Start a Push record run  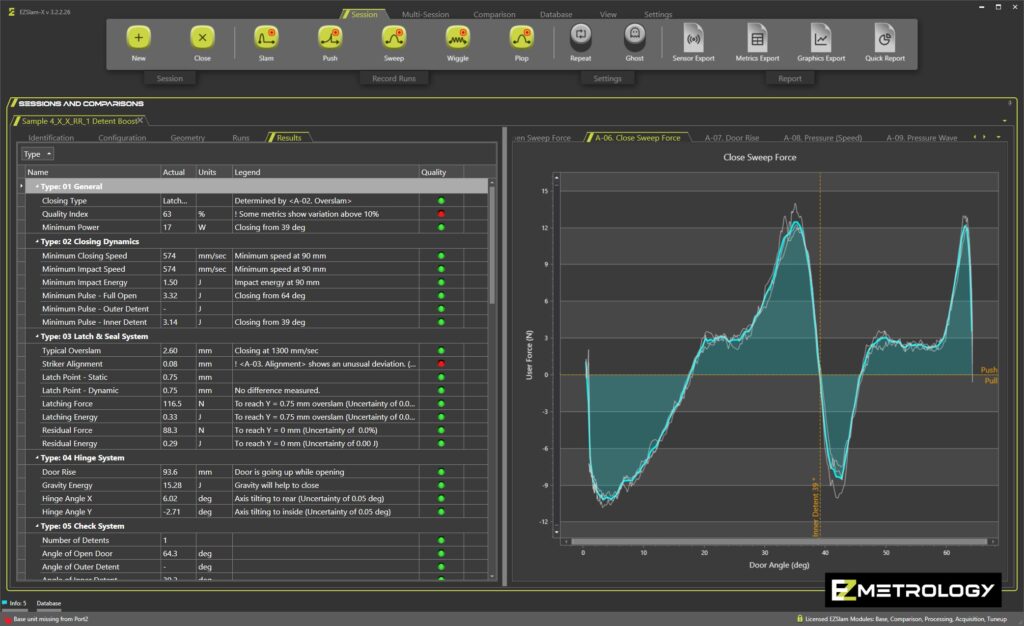[x=330, y=38]
